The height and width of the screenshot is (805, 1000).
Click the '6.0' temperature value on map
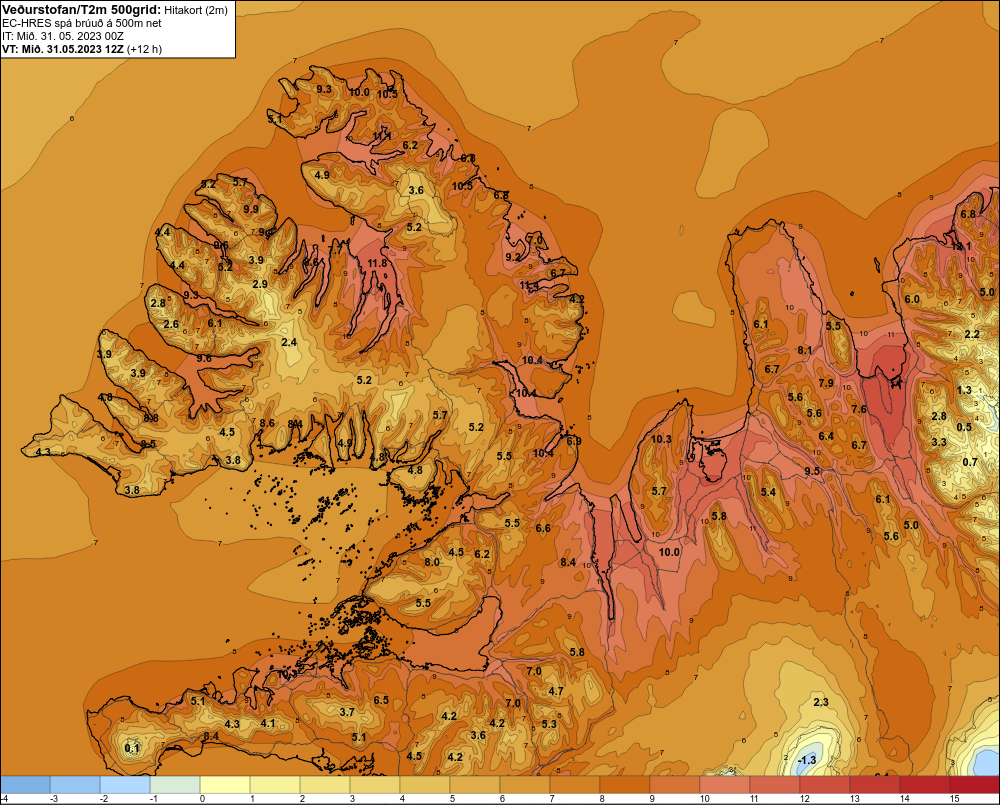912,299
